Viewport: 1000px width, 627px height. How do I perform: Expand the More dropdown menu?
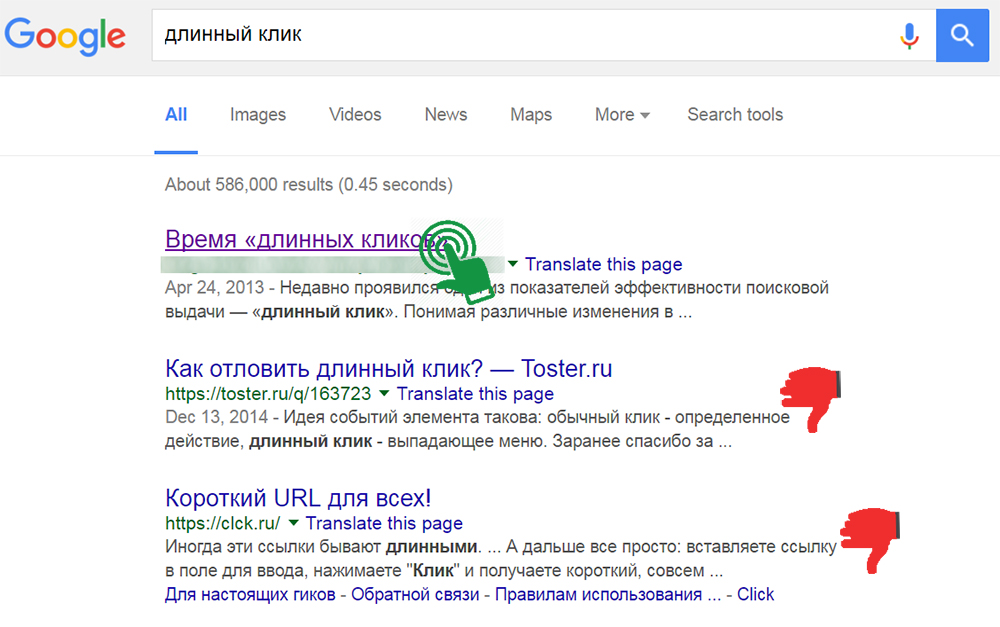coord(622,115)
